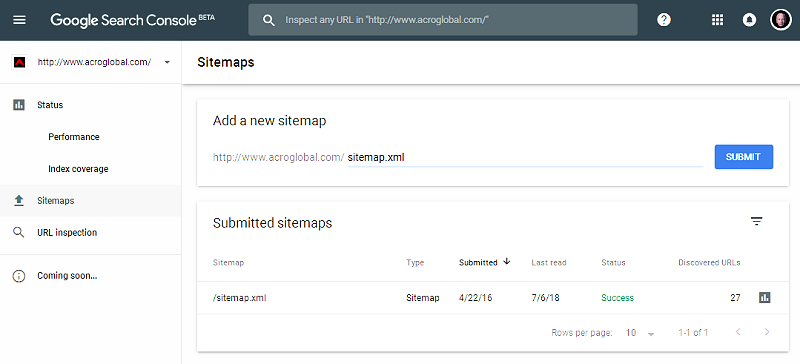The image size is (800, 364).
Task: Open filter icon for Submitted sitemaps
Action: click(756, 221)
